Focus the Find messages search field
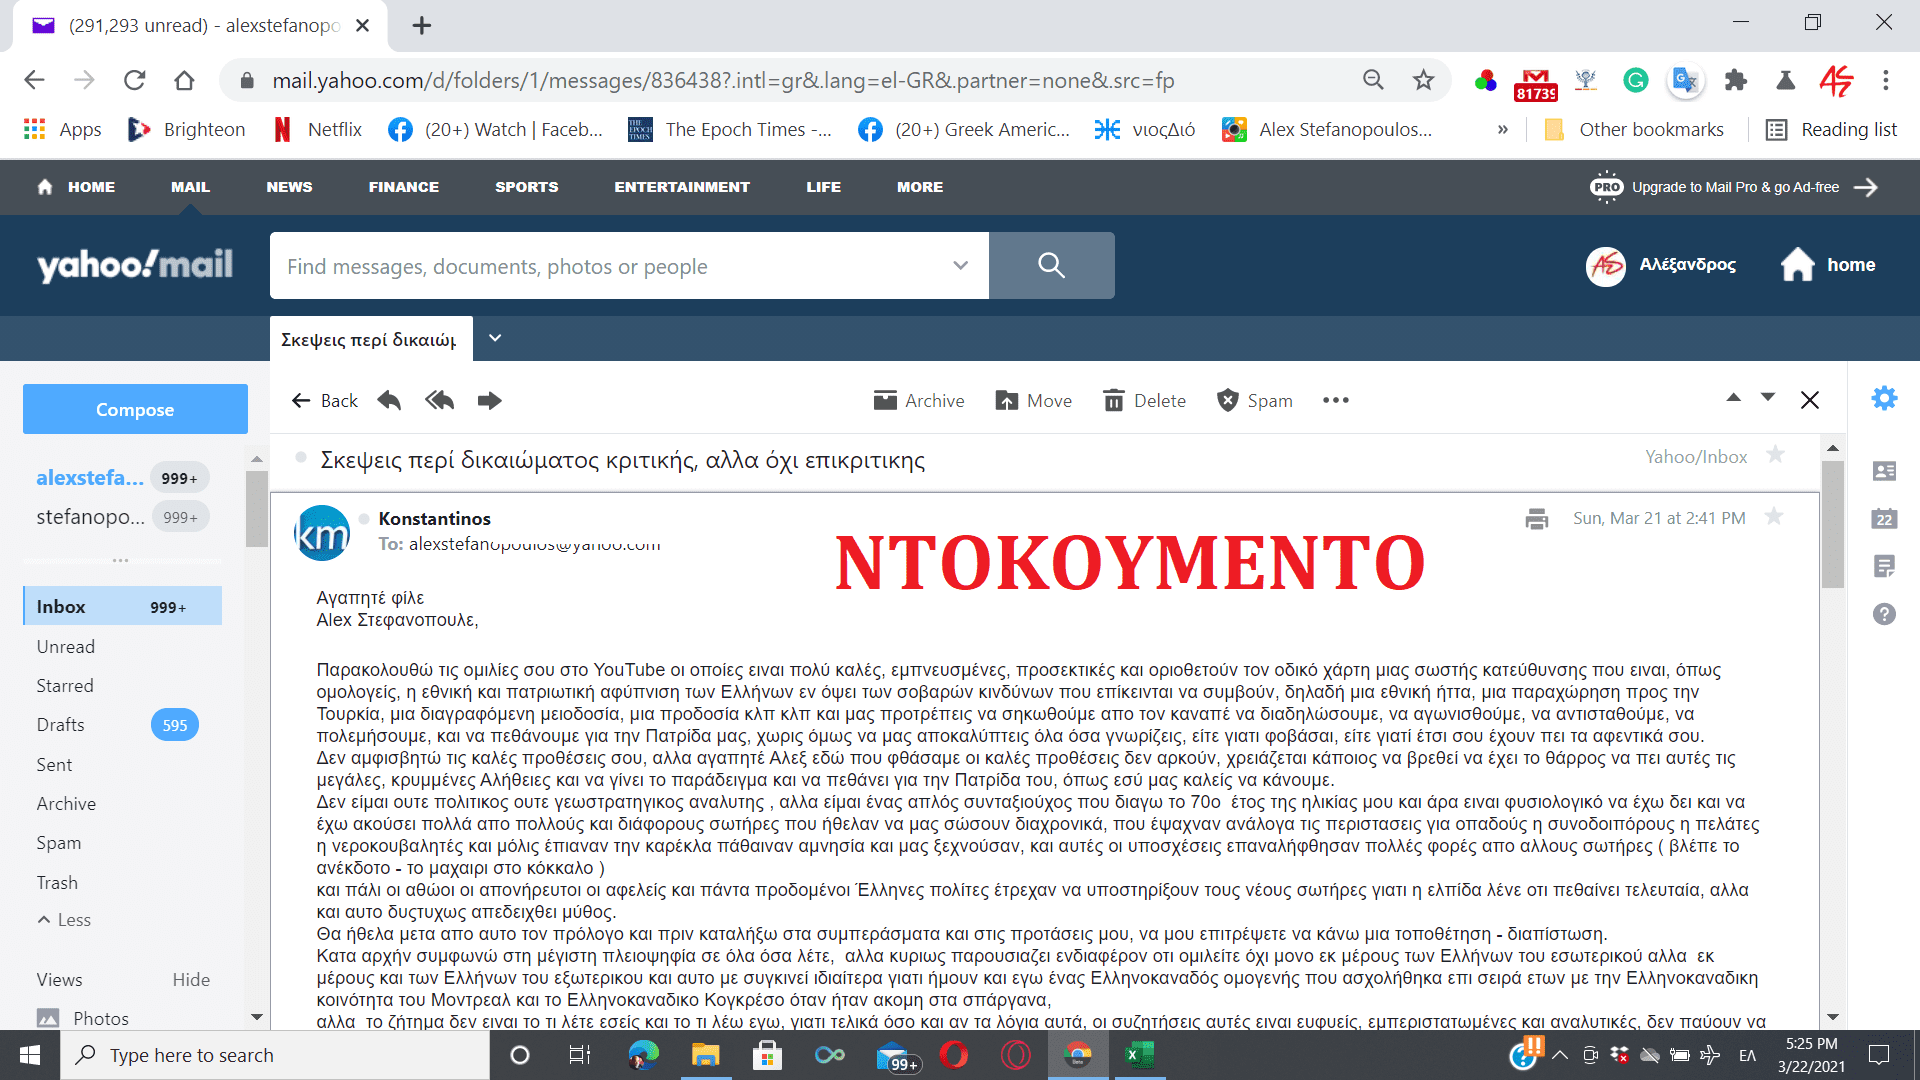The height and width of the screenshot is (1080, 1920). coord(610,266)
